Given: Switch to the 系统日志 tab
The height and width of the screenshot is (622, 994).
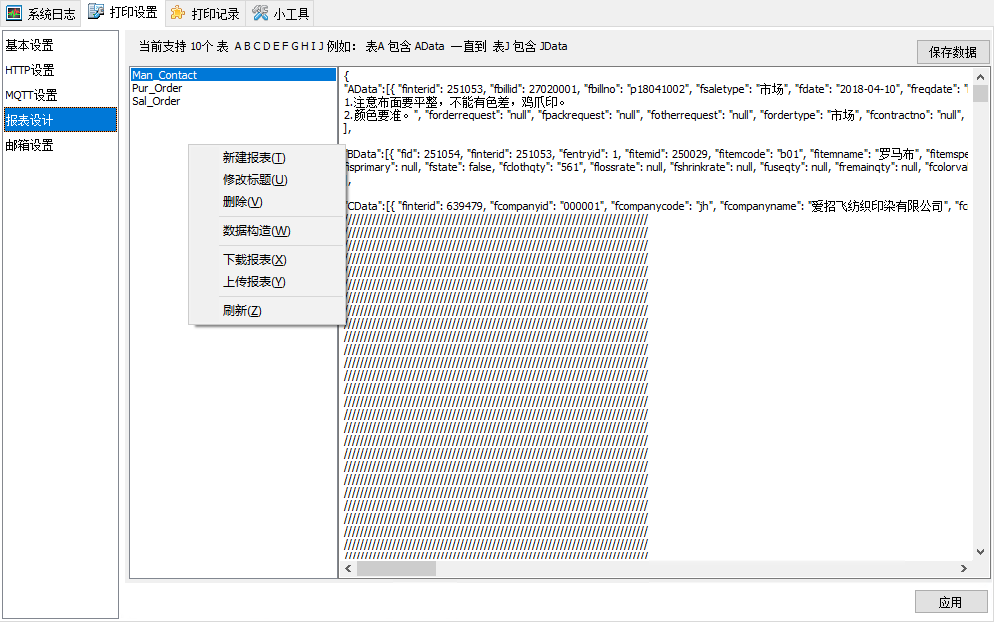Looking at the screenshot, I should 41,13.
